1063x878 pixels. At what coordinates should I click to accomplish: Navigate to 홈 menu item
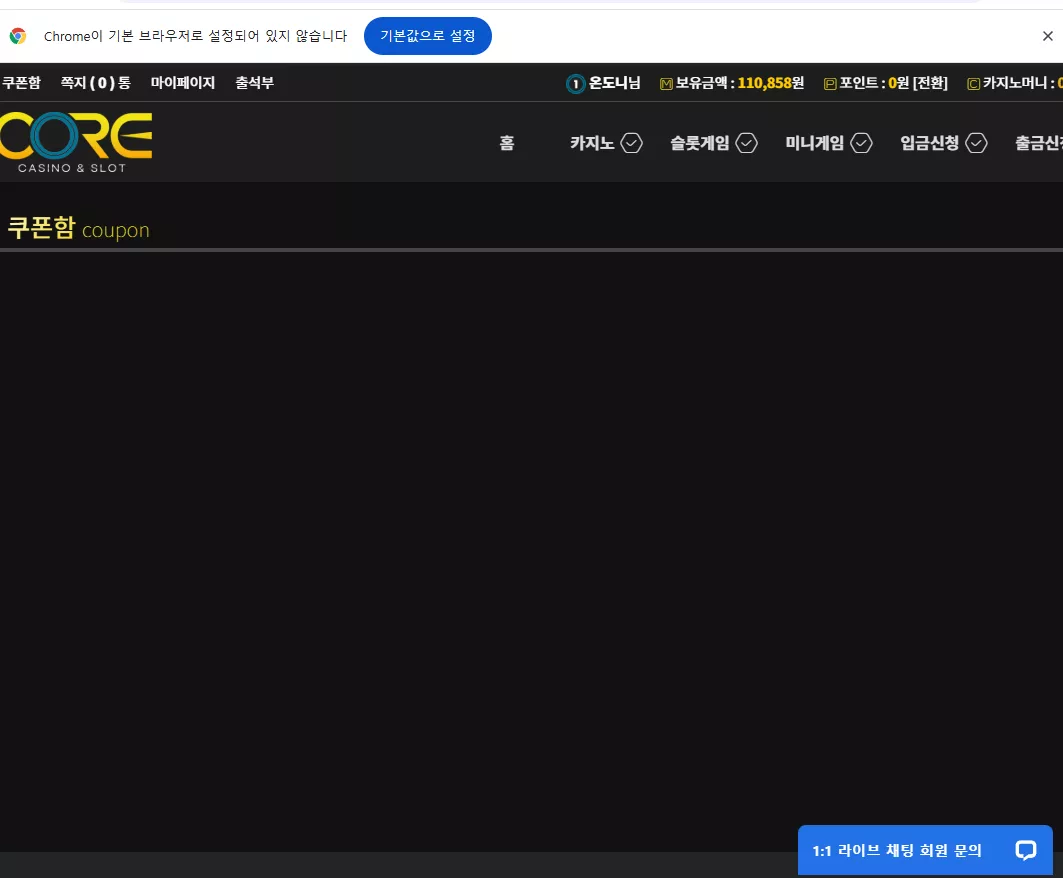[x=507, y=143]
